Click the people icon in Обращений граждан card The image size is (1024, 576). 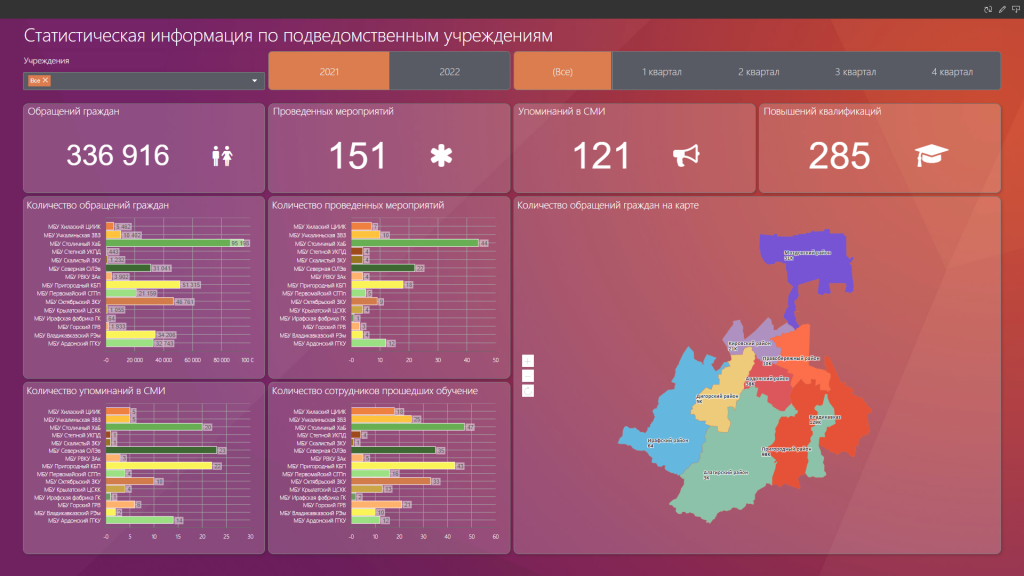pos(222,156)
